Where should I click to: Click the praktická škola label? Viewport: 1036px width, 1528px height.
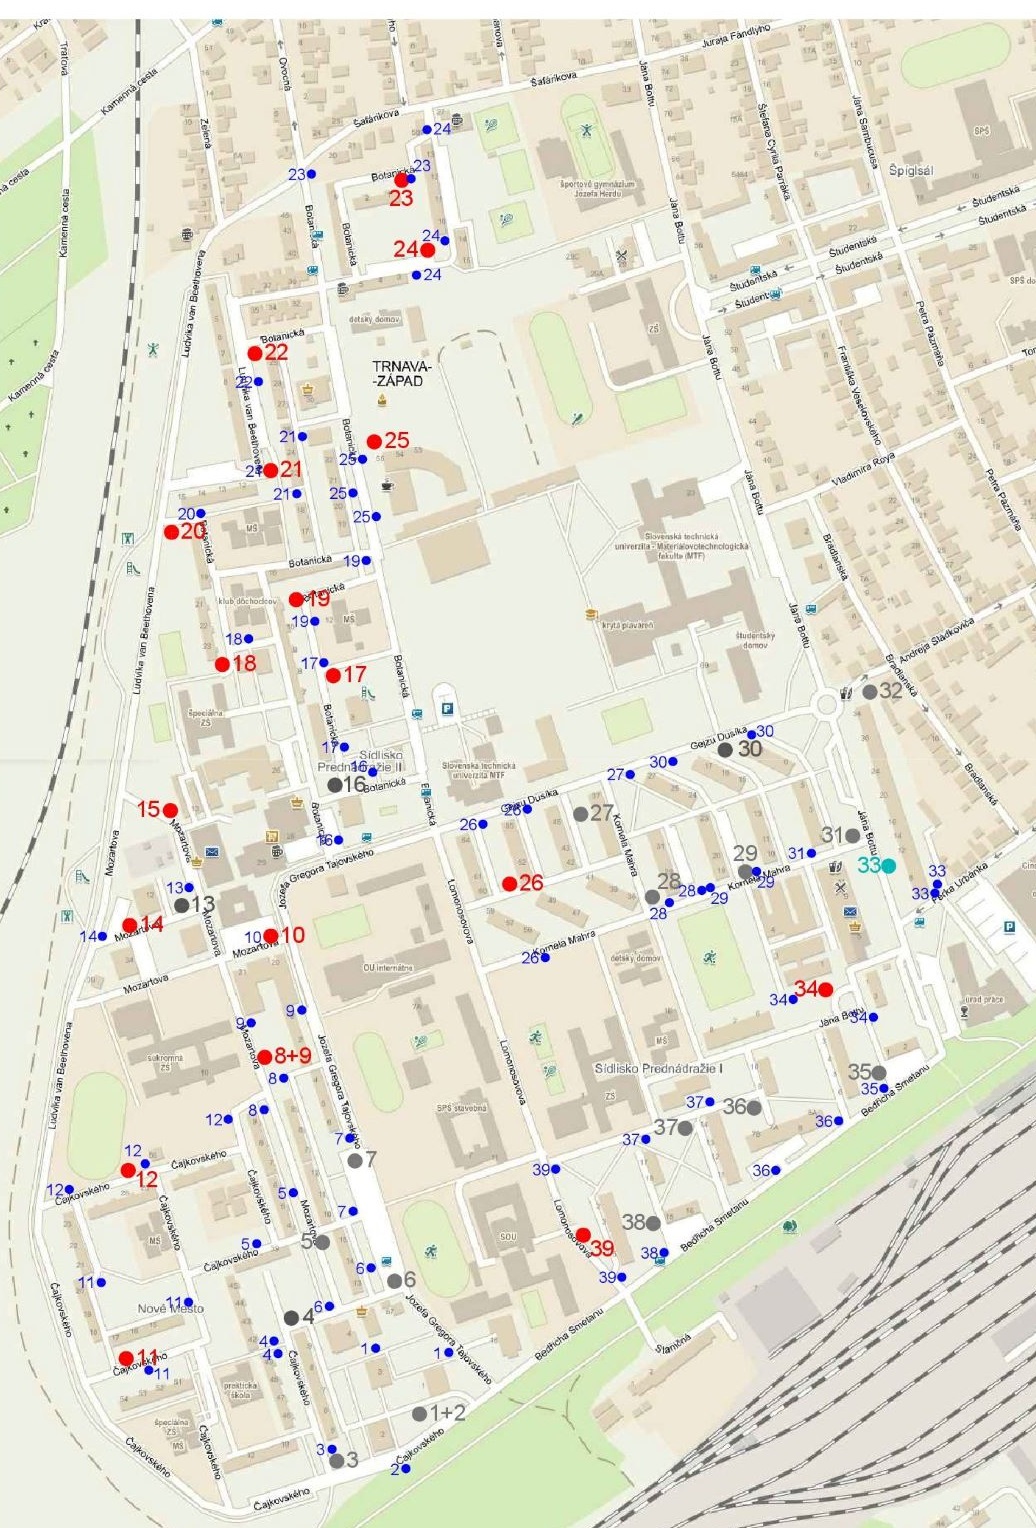[x=240, y=1391]
